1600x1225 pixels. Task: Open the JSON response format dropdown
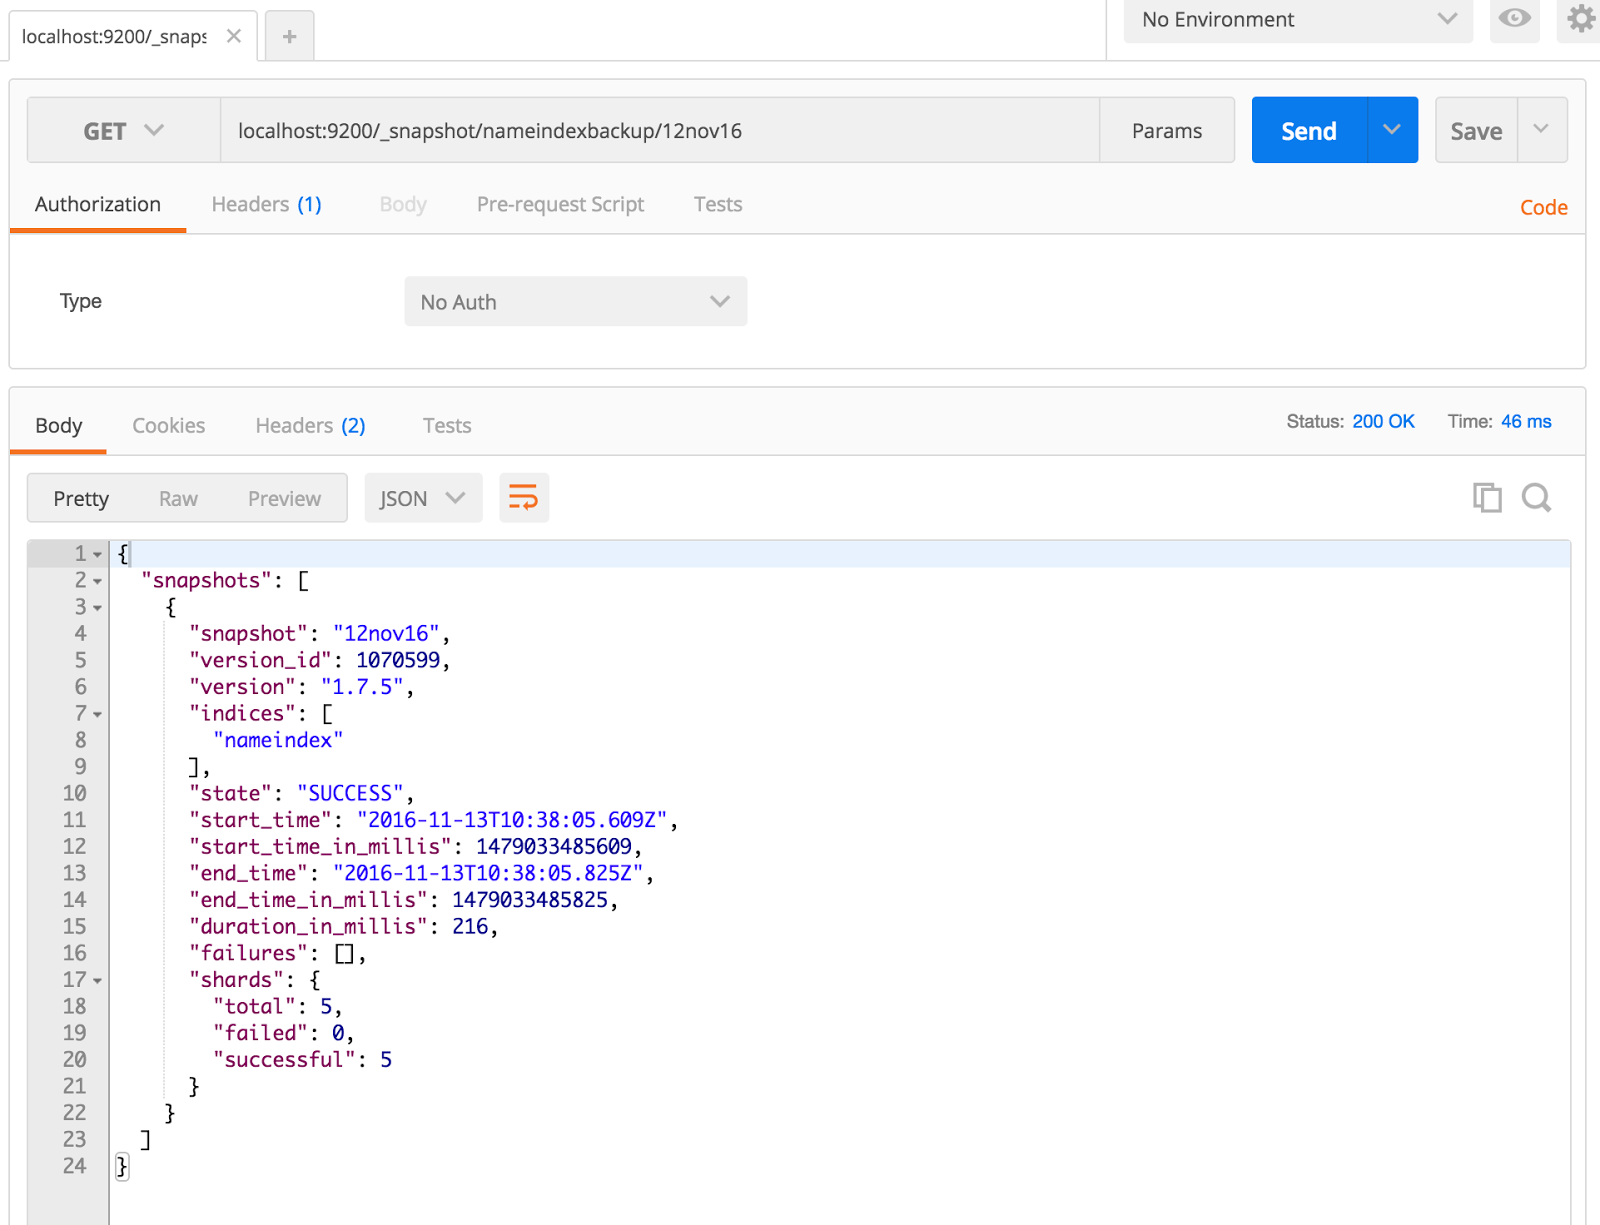click(x=422, y=497)
